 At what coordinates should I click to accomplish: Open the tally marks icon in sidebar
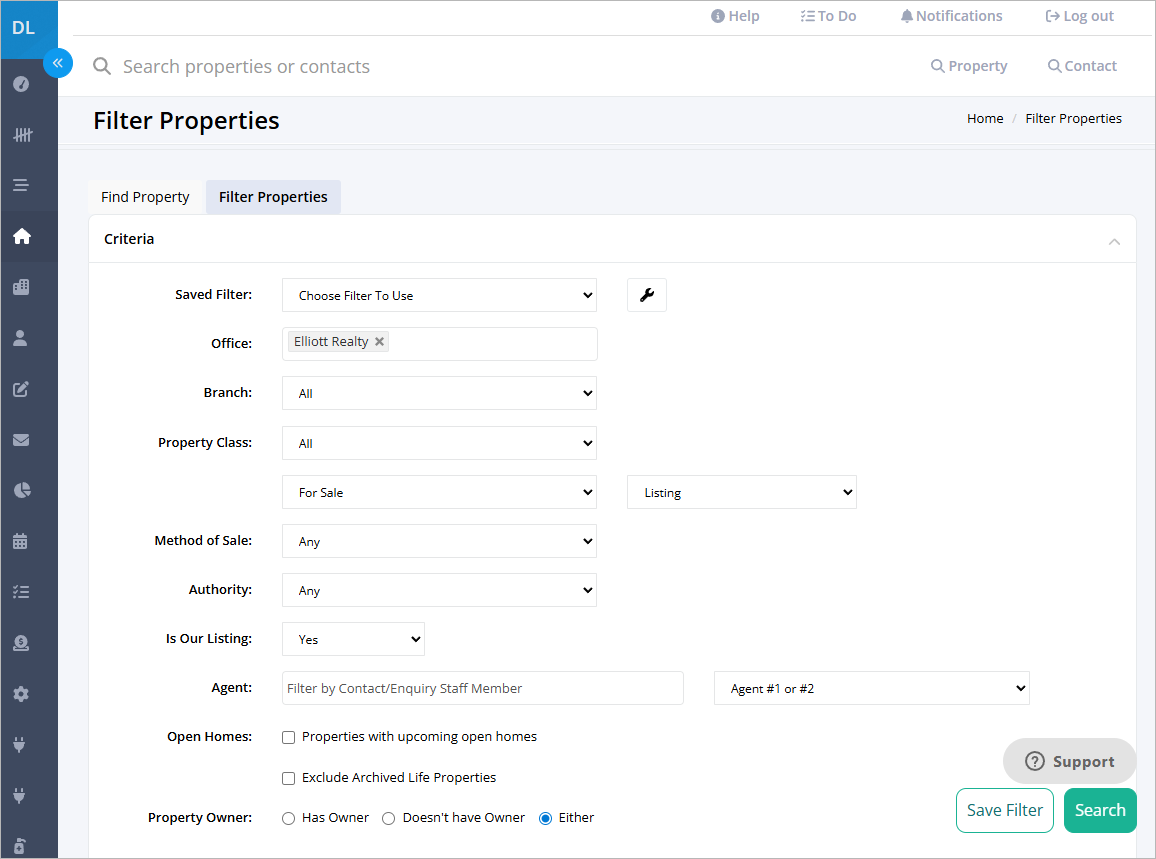21,135
